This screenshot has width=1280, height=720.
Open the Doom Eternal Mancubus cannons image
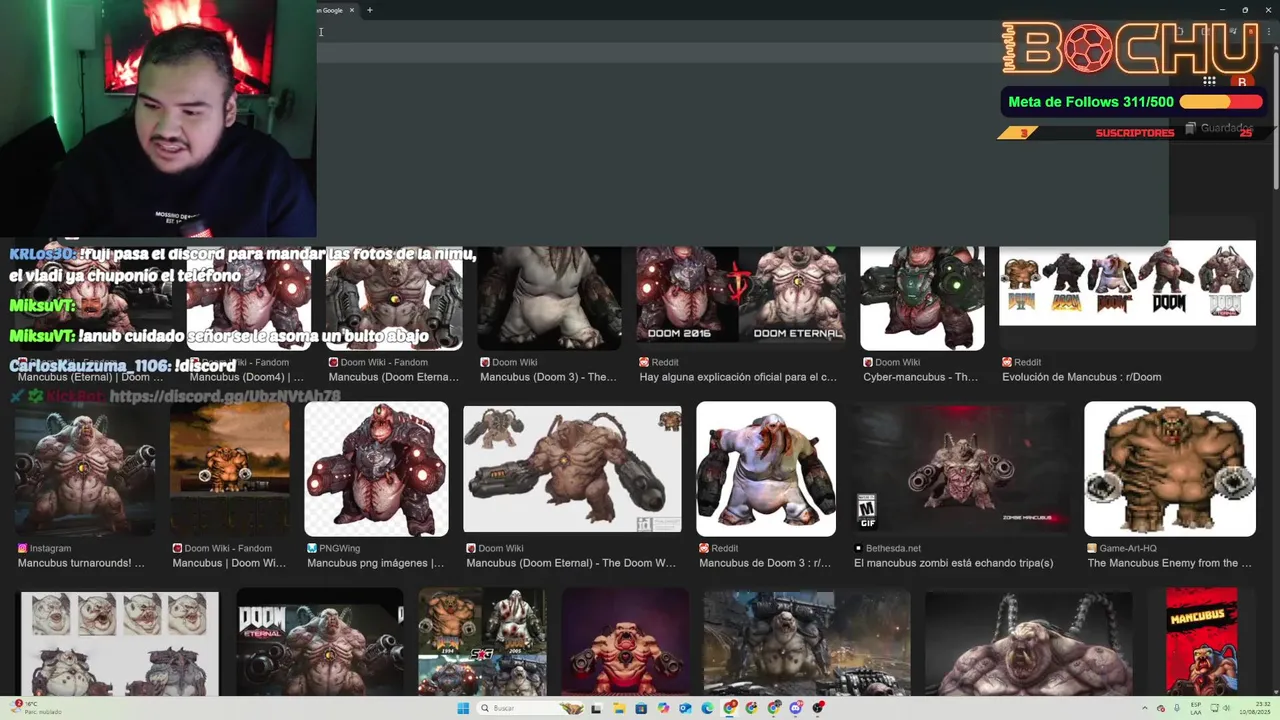coord(572,468)
